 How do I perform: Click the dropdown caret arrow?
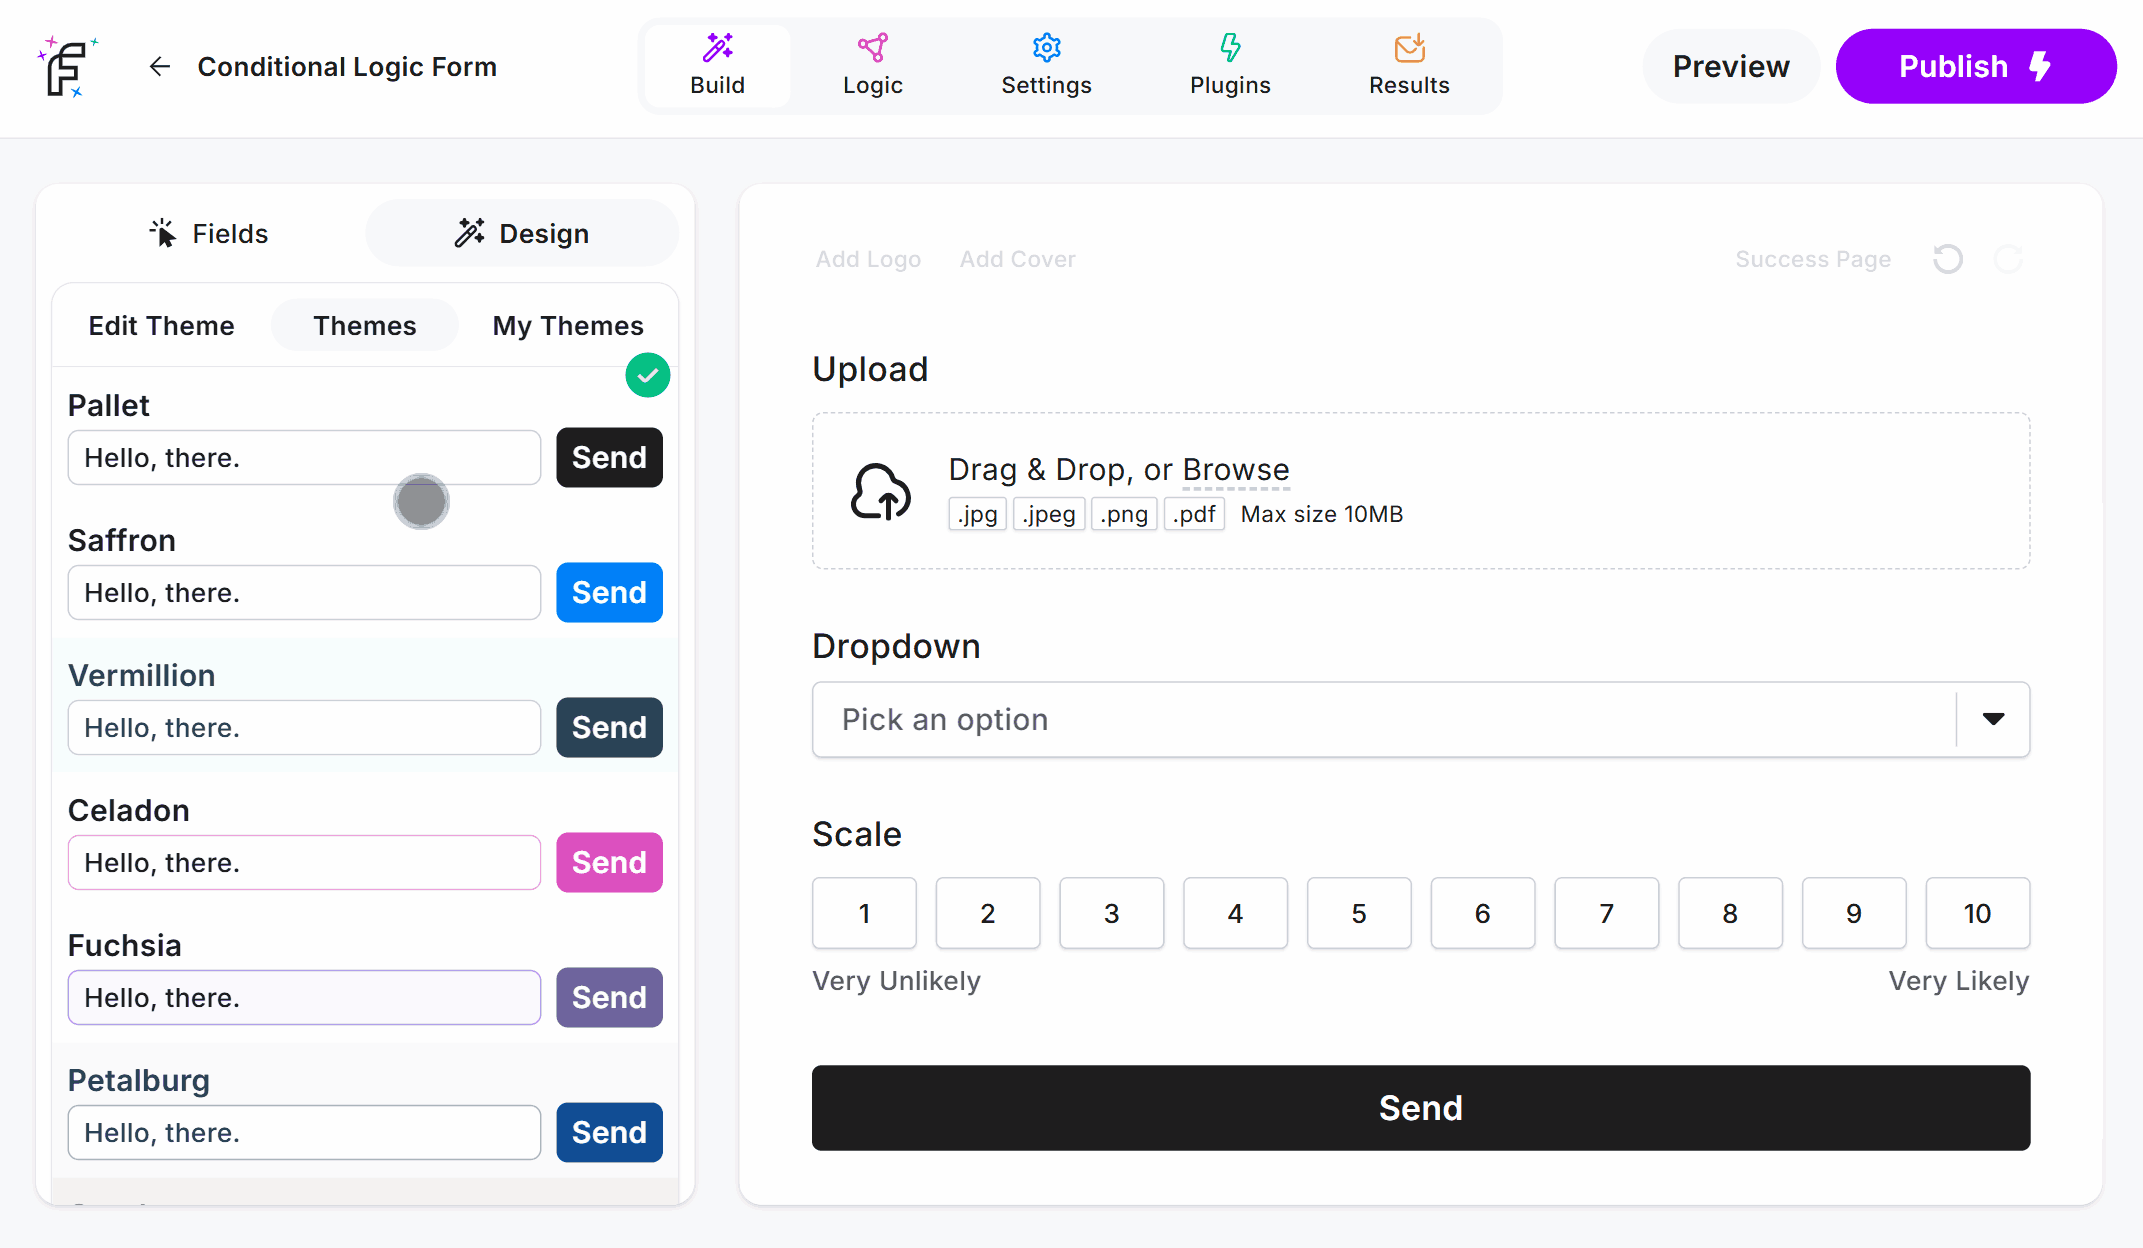[x=1993, y=719]
